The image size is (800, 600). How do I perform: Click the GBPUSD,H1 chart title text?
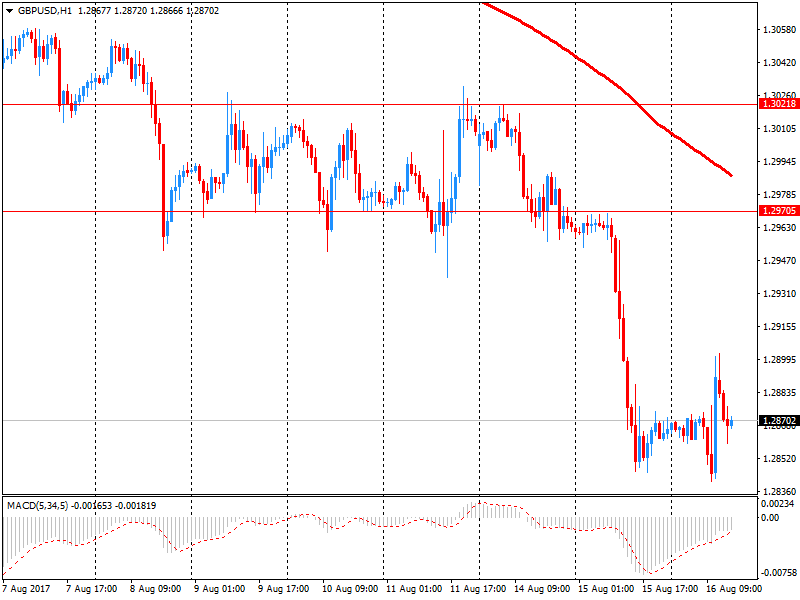coord(44,11)
